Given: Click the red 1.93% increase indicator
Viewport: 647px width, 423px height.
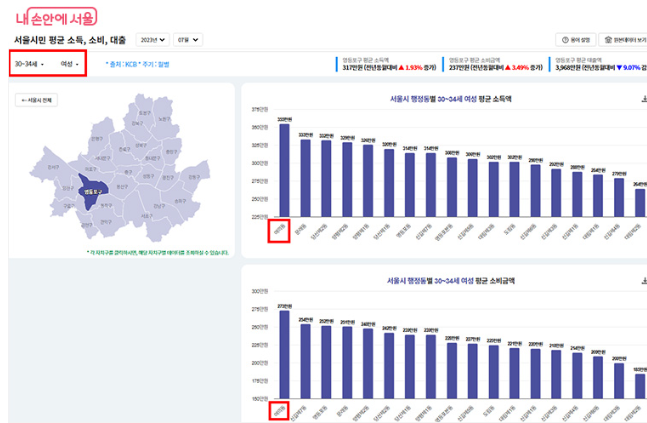Looking at the screenshot, I should [x=410, y=68].
